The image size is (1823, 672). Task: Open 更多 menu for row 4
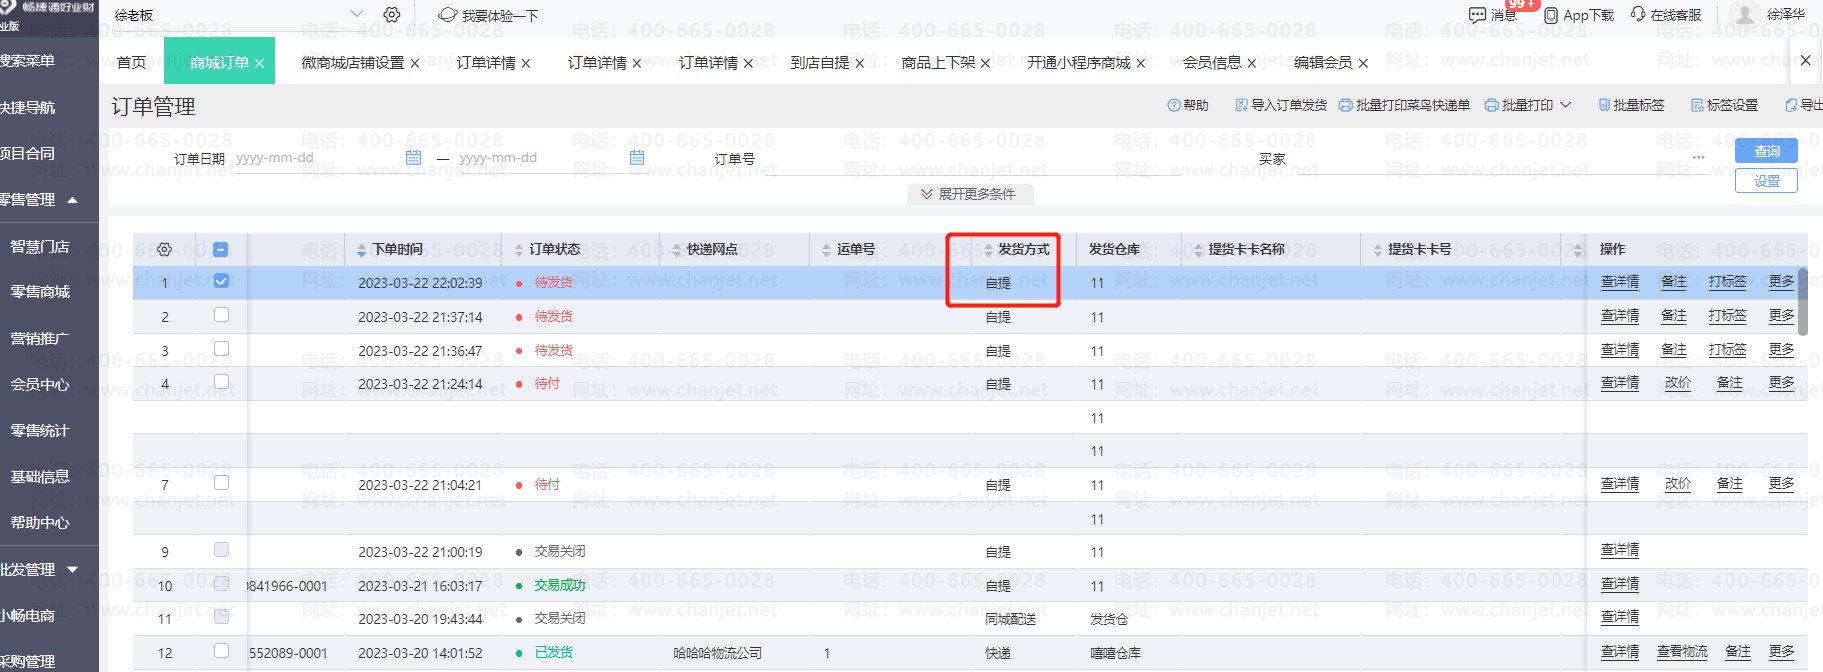click(x=1781, y=383)
